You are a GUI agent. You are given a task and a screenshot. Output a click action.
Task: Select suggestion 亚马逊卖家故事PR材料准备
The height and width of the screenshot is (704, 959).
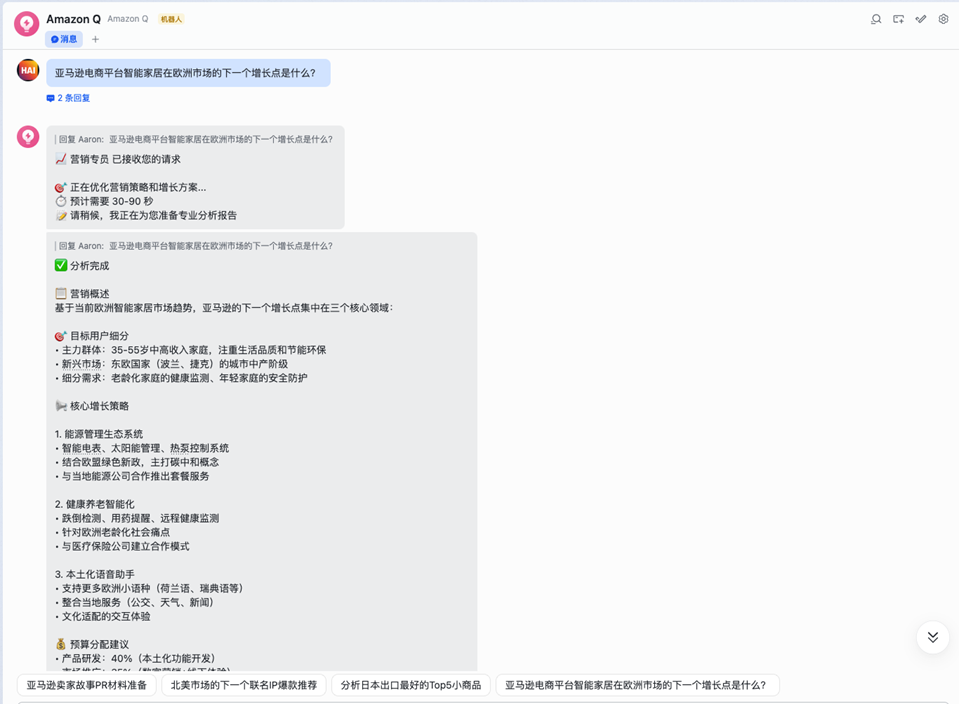click(87, 685)
